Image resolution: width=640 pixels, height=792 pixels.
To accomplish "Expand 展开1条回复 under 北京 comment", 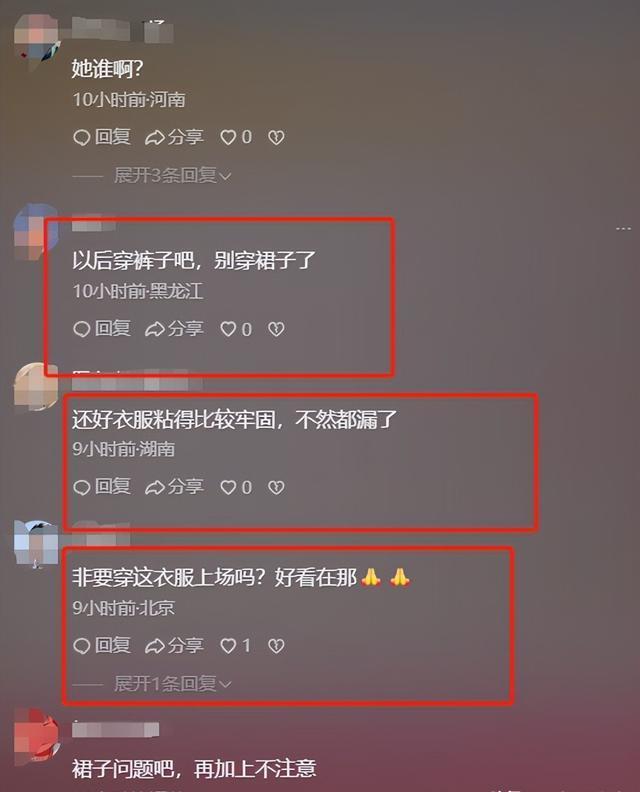I will point(172,684).
